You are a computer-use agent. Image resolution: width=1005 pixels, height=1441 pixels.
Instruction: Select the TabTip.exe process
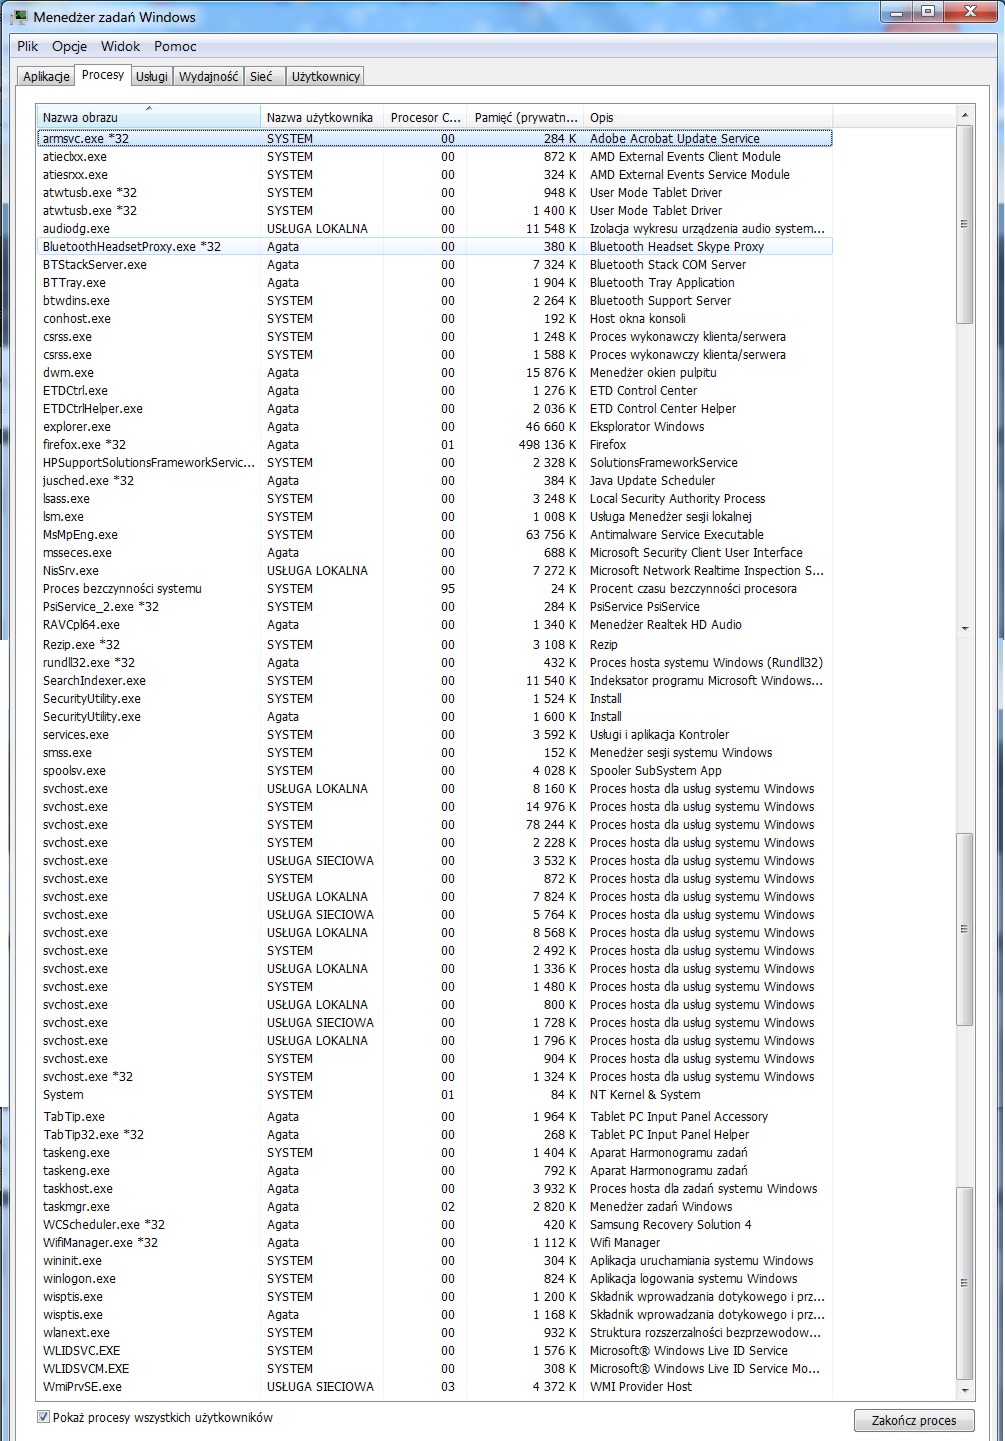[x=434, y=1117]
